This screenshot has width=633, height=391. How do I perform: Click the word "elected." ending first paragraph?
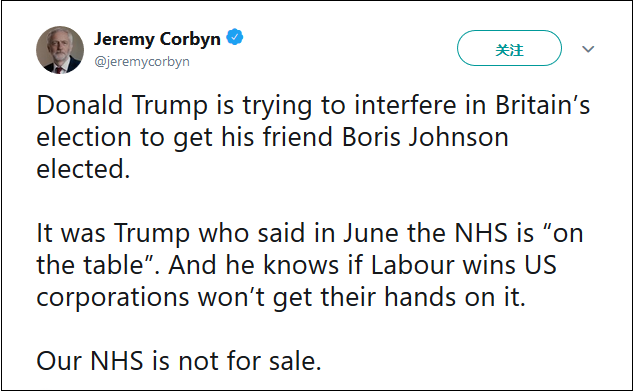pyautogui.click(x=83, y=169)
